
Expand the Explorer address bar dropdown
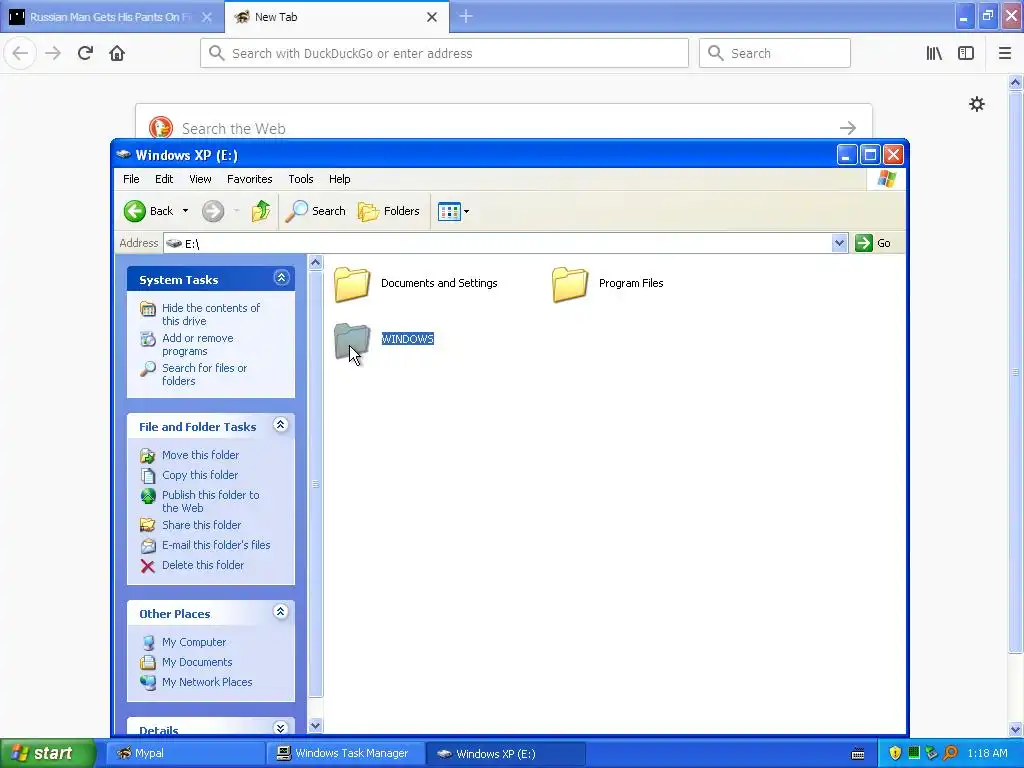coord(839,243)
